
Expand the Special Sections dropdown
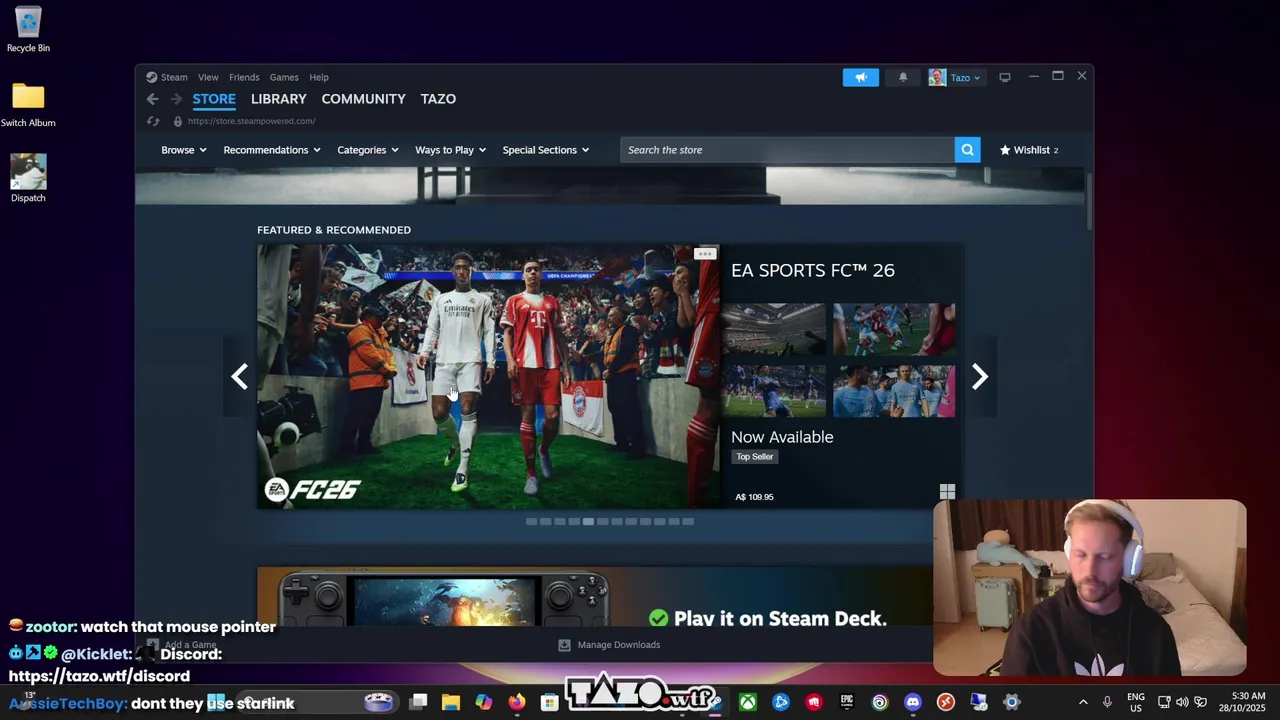[x=546, y=150]
